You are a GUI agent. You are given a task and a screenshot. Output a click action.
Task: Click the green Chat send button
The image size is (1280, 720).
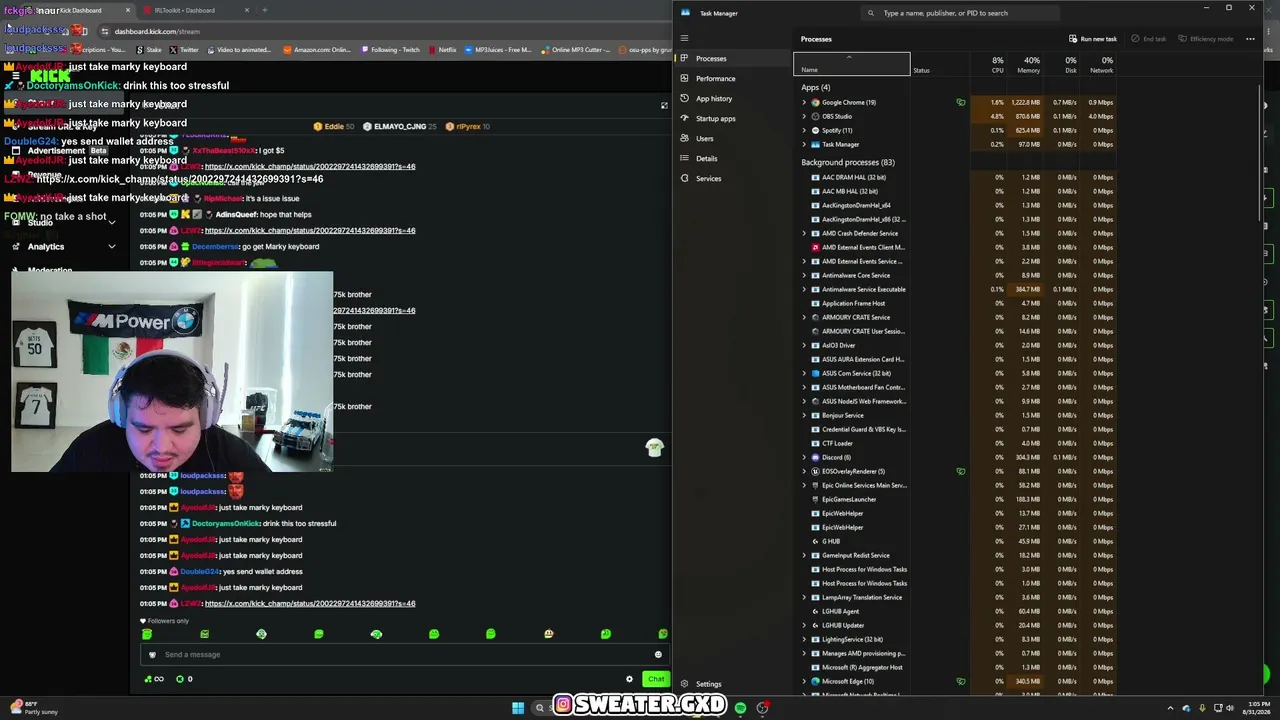tap(656, 679)
